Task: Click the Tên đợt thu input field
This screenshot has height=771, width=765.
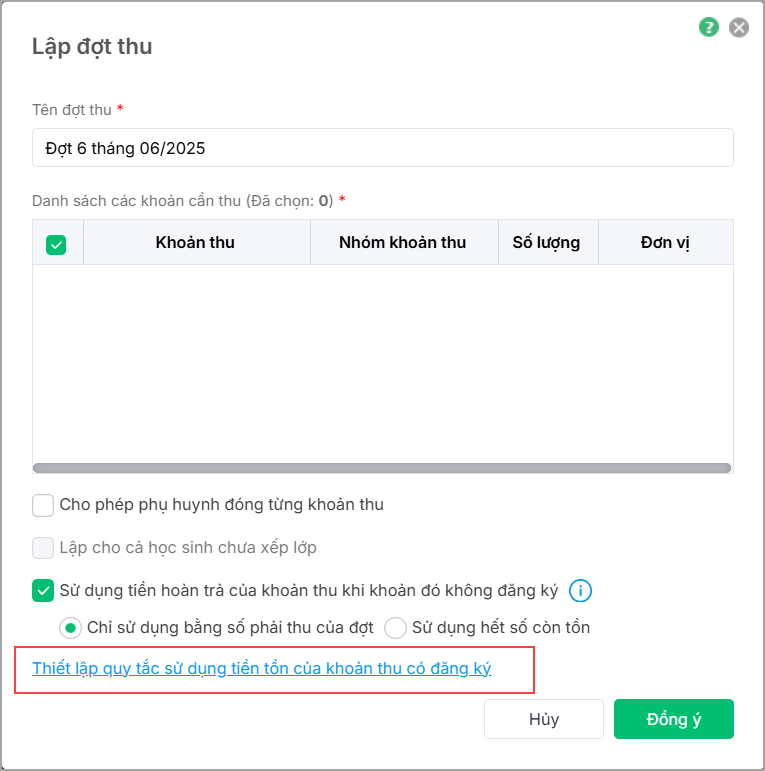Action: click(x=382, y=148)
